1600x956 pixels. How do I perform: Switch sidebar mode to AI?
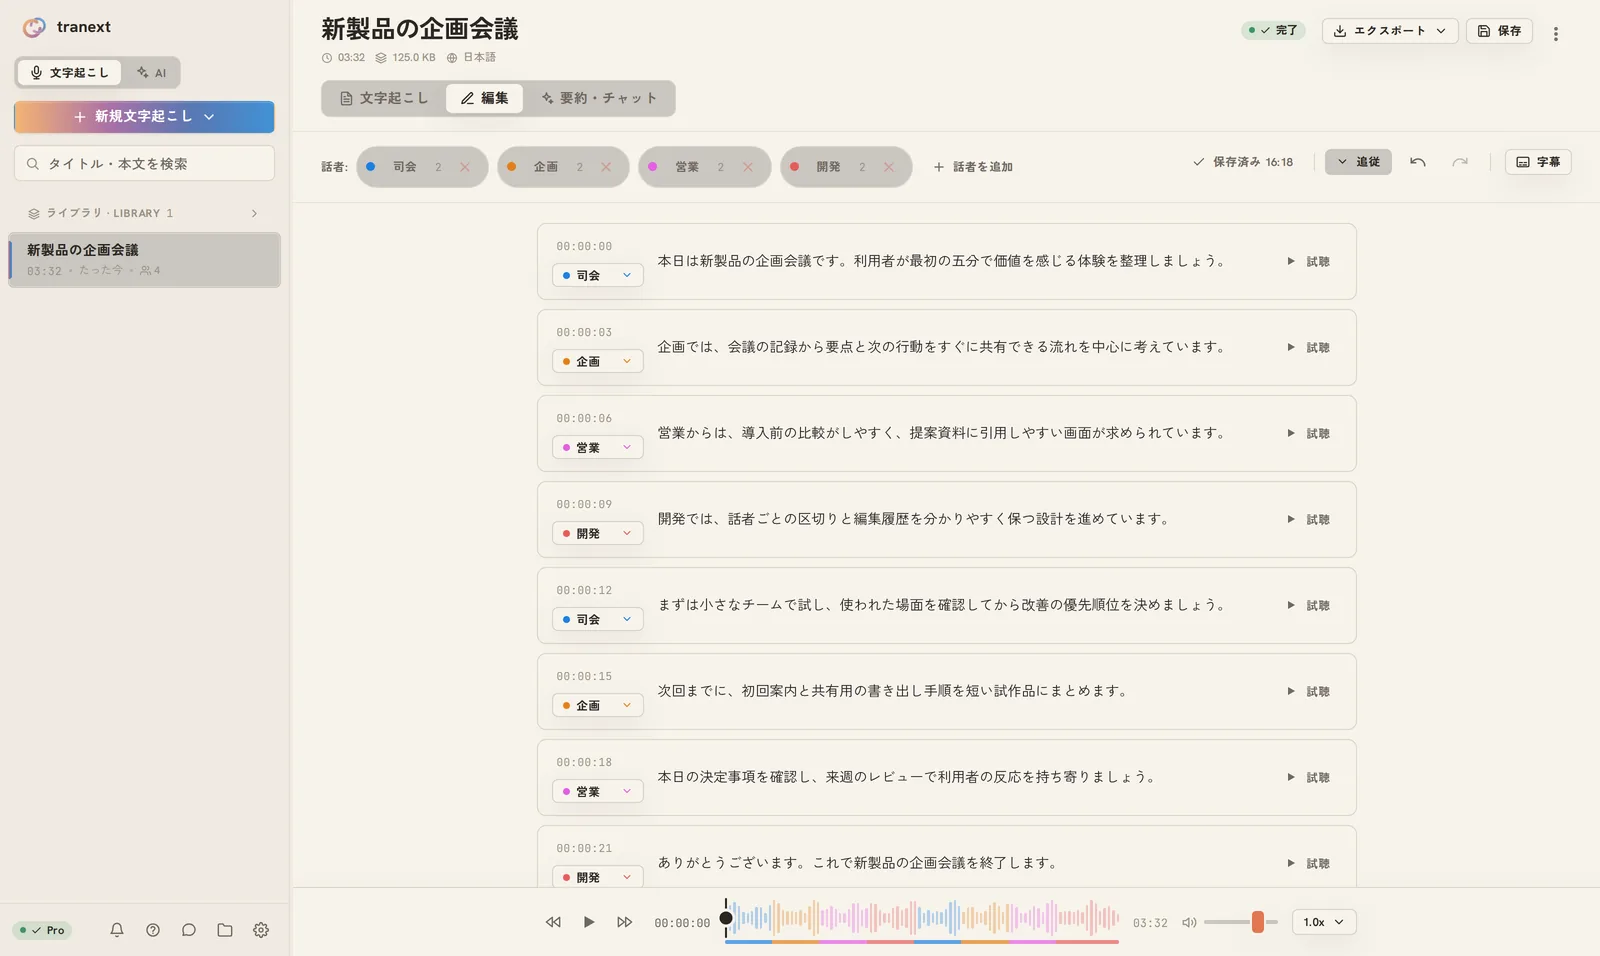[x=152, y=72]
